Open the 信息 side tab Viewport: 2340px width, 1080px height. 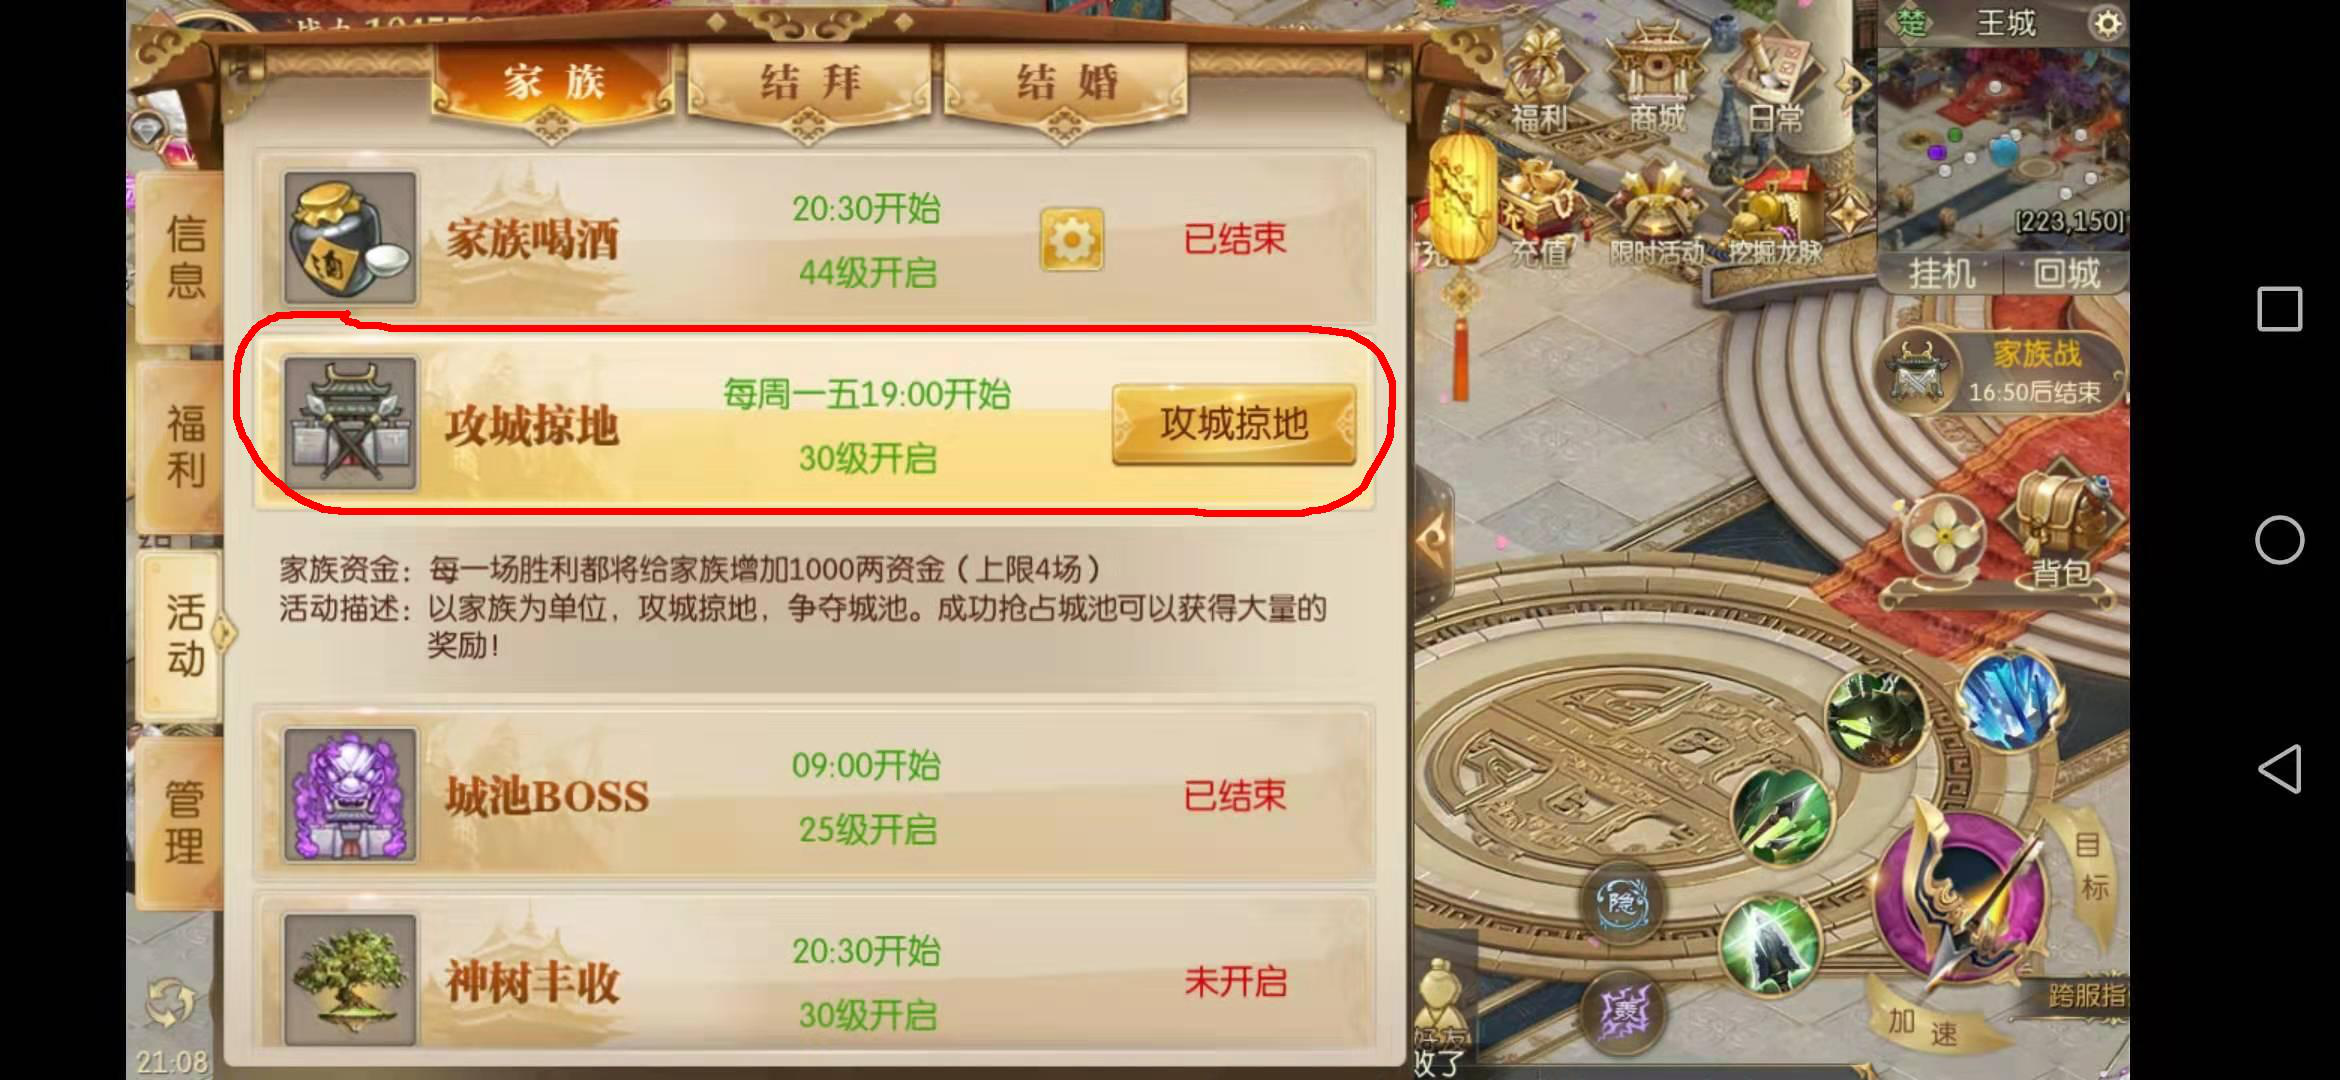[x=185, y=258]
